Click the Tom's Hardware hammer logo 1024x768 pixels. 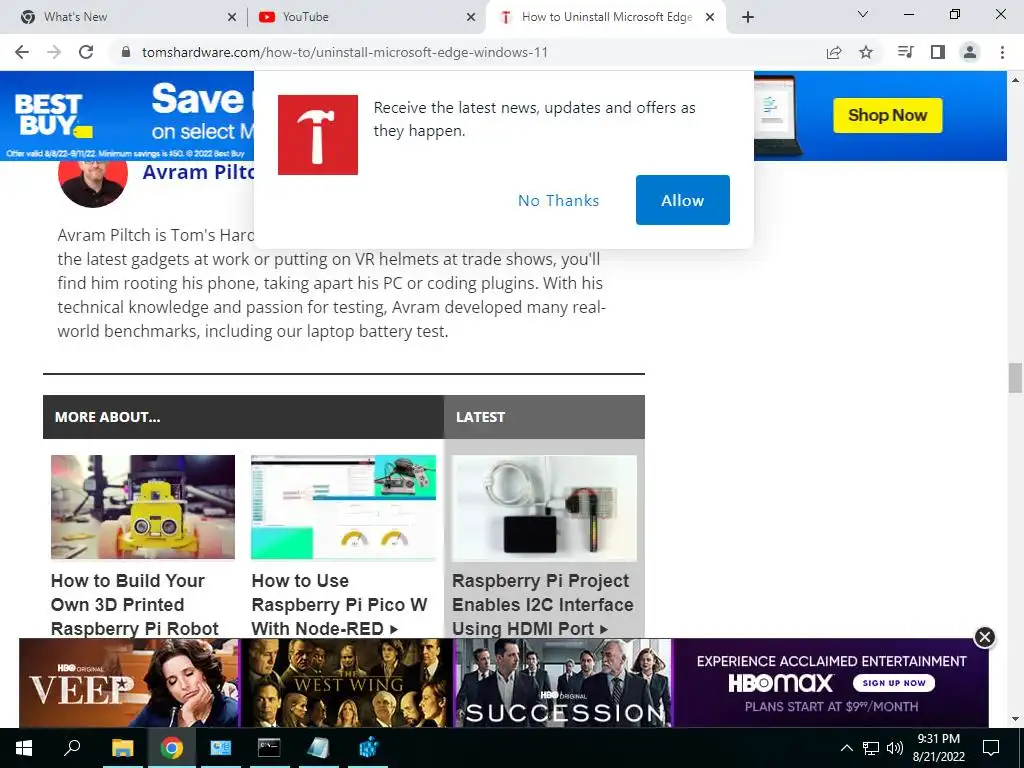(x=318, y=135)
